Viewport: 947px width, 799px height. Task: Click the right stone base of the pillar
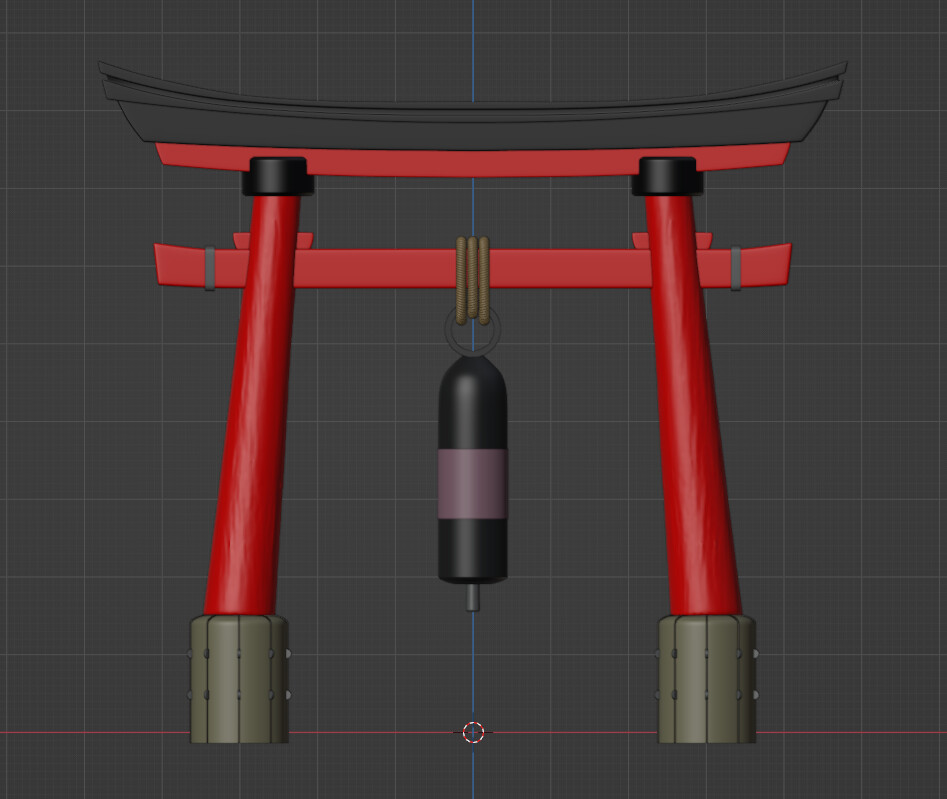pos(705,680)
